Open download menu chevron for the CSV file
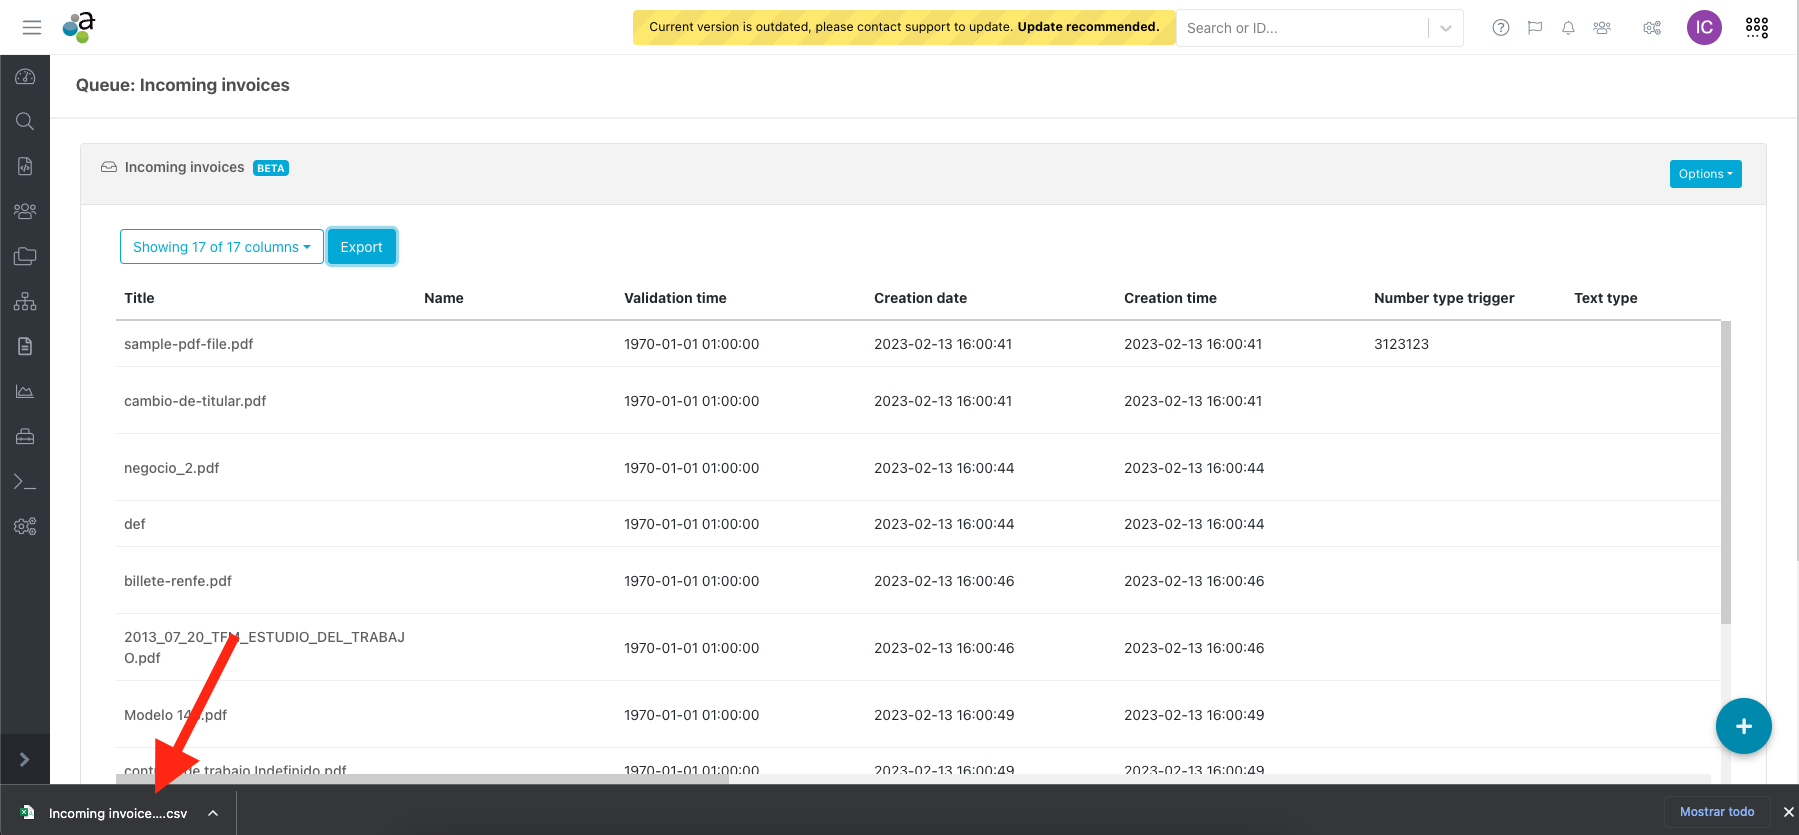Screen dimensions: 1799x835 coord(213,813)
